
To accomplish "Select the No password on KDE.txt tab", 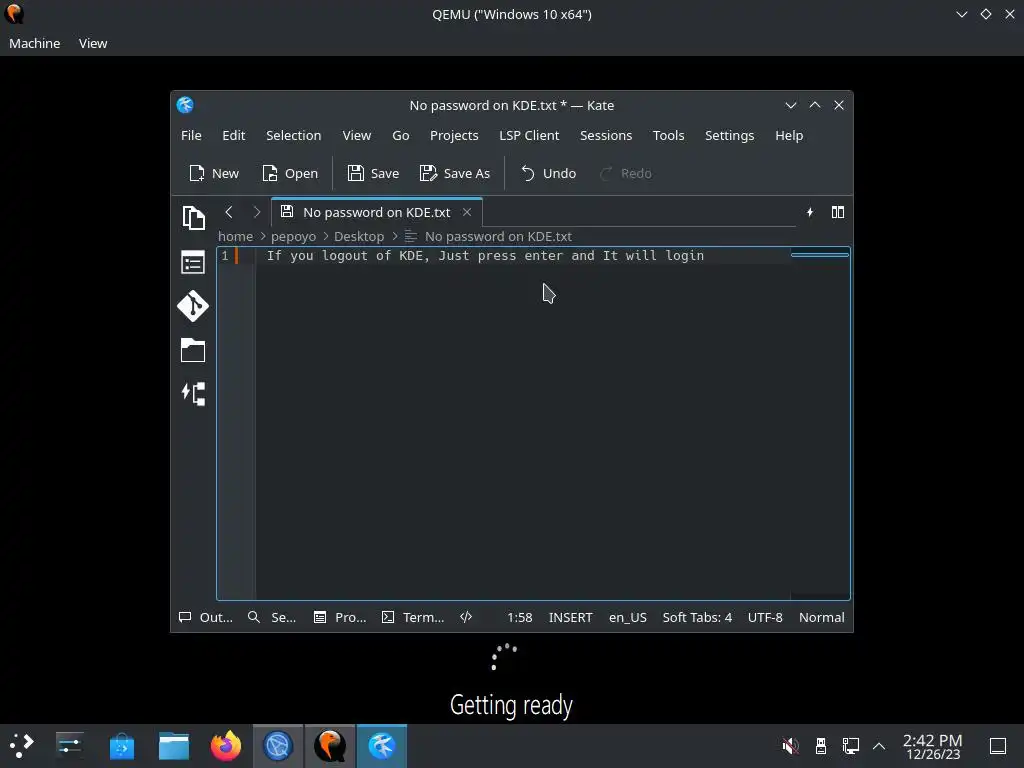I will point(376,212).
